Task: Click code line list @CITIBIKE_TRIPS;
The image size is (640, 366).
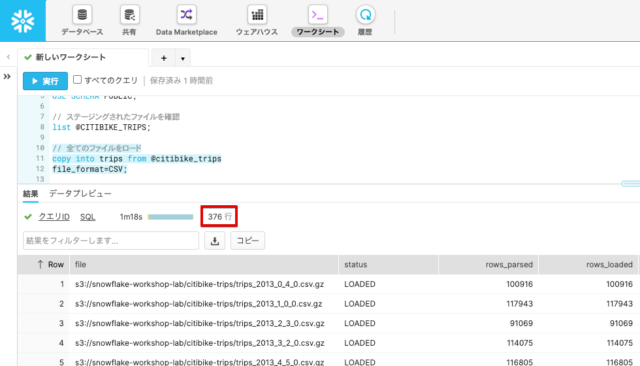Action: click(x=101, y=127)
